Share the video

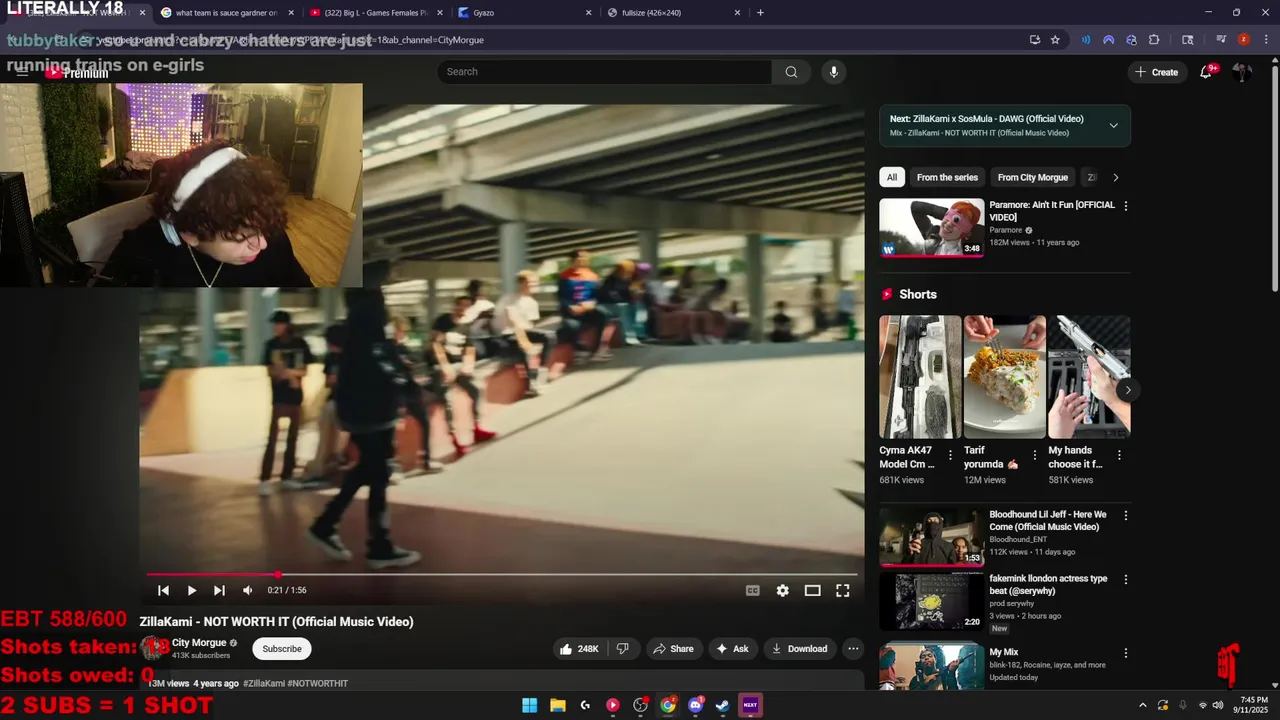click(x=673, y=649)
